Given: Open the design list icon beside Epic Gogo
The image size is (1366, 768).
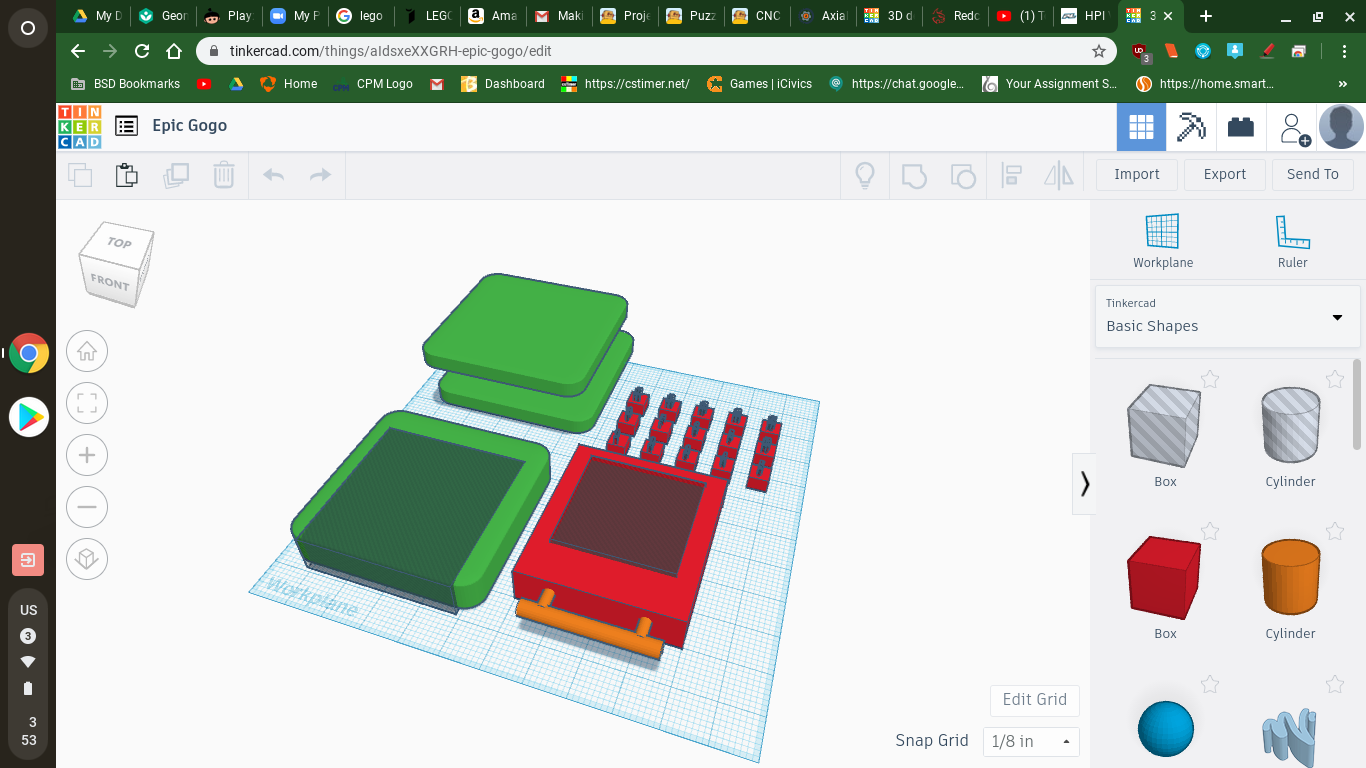Looking at the screenshot, I should coord(126,126).
